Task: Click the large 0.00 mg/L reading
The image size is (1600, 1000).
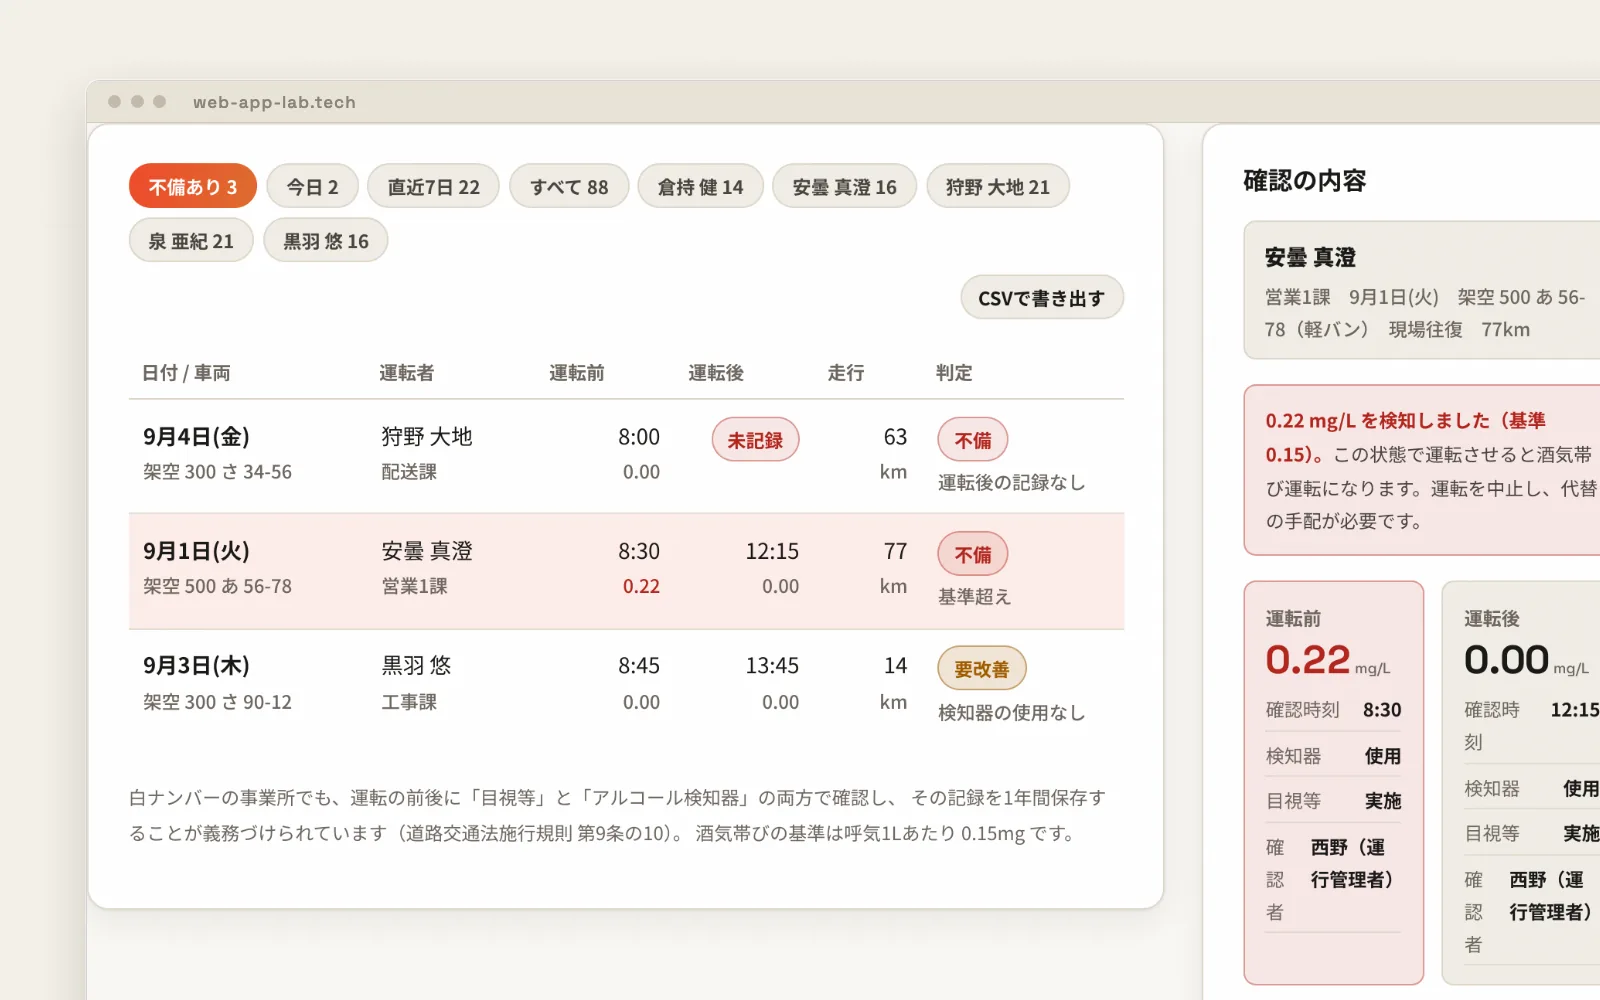Action: coord(1526,659)
